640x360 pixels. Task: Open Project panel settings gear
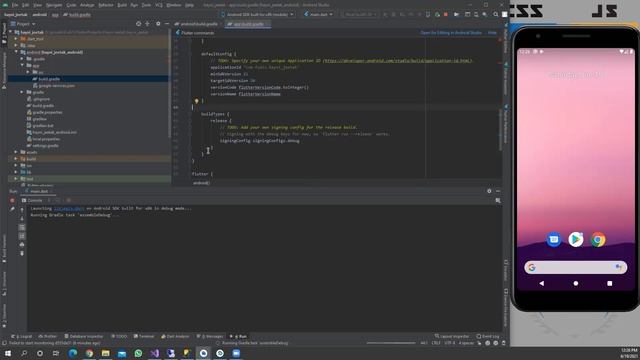pos(158,24)
